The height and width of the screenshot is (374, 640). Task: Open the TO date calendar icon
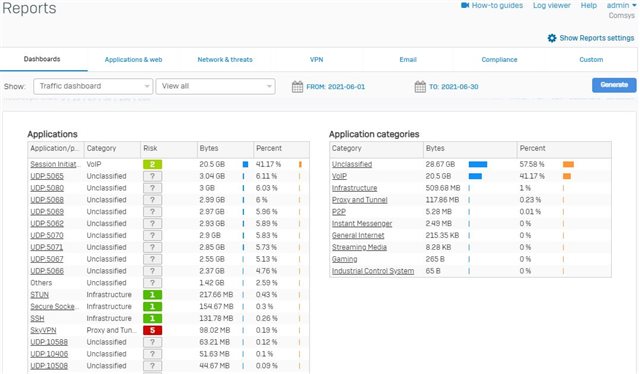point(420,87)
